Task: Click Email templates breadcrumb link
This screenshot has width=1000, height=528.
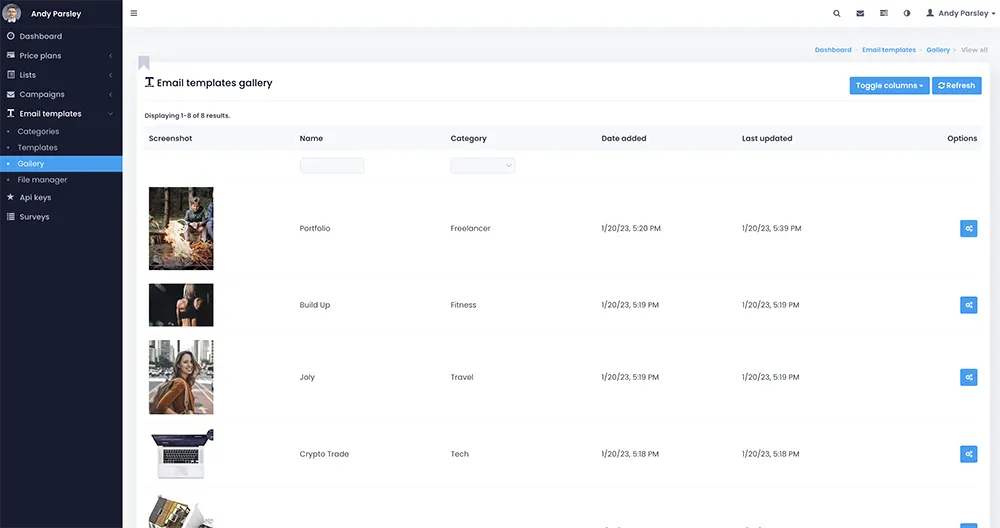Action: [x=889, y=50]
